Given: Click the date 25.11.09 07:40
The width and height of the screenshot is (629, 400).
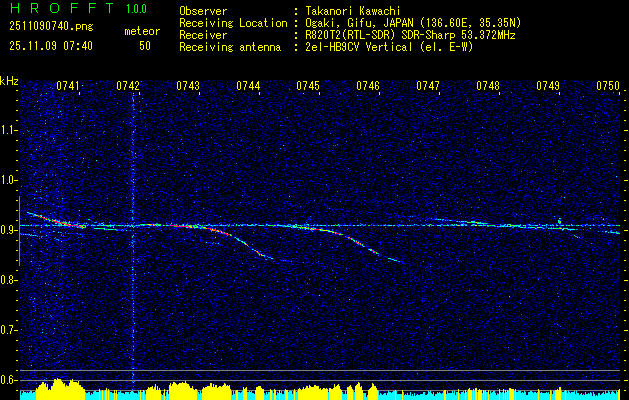Looking at the screenshot, I should [x=51, y=46].
